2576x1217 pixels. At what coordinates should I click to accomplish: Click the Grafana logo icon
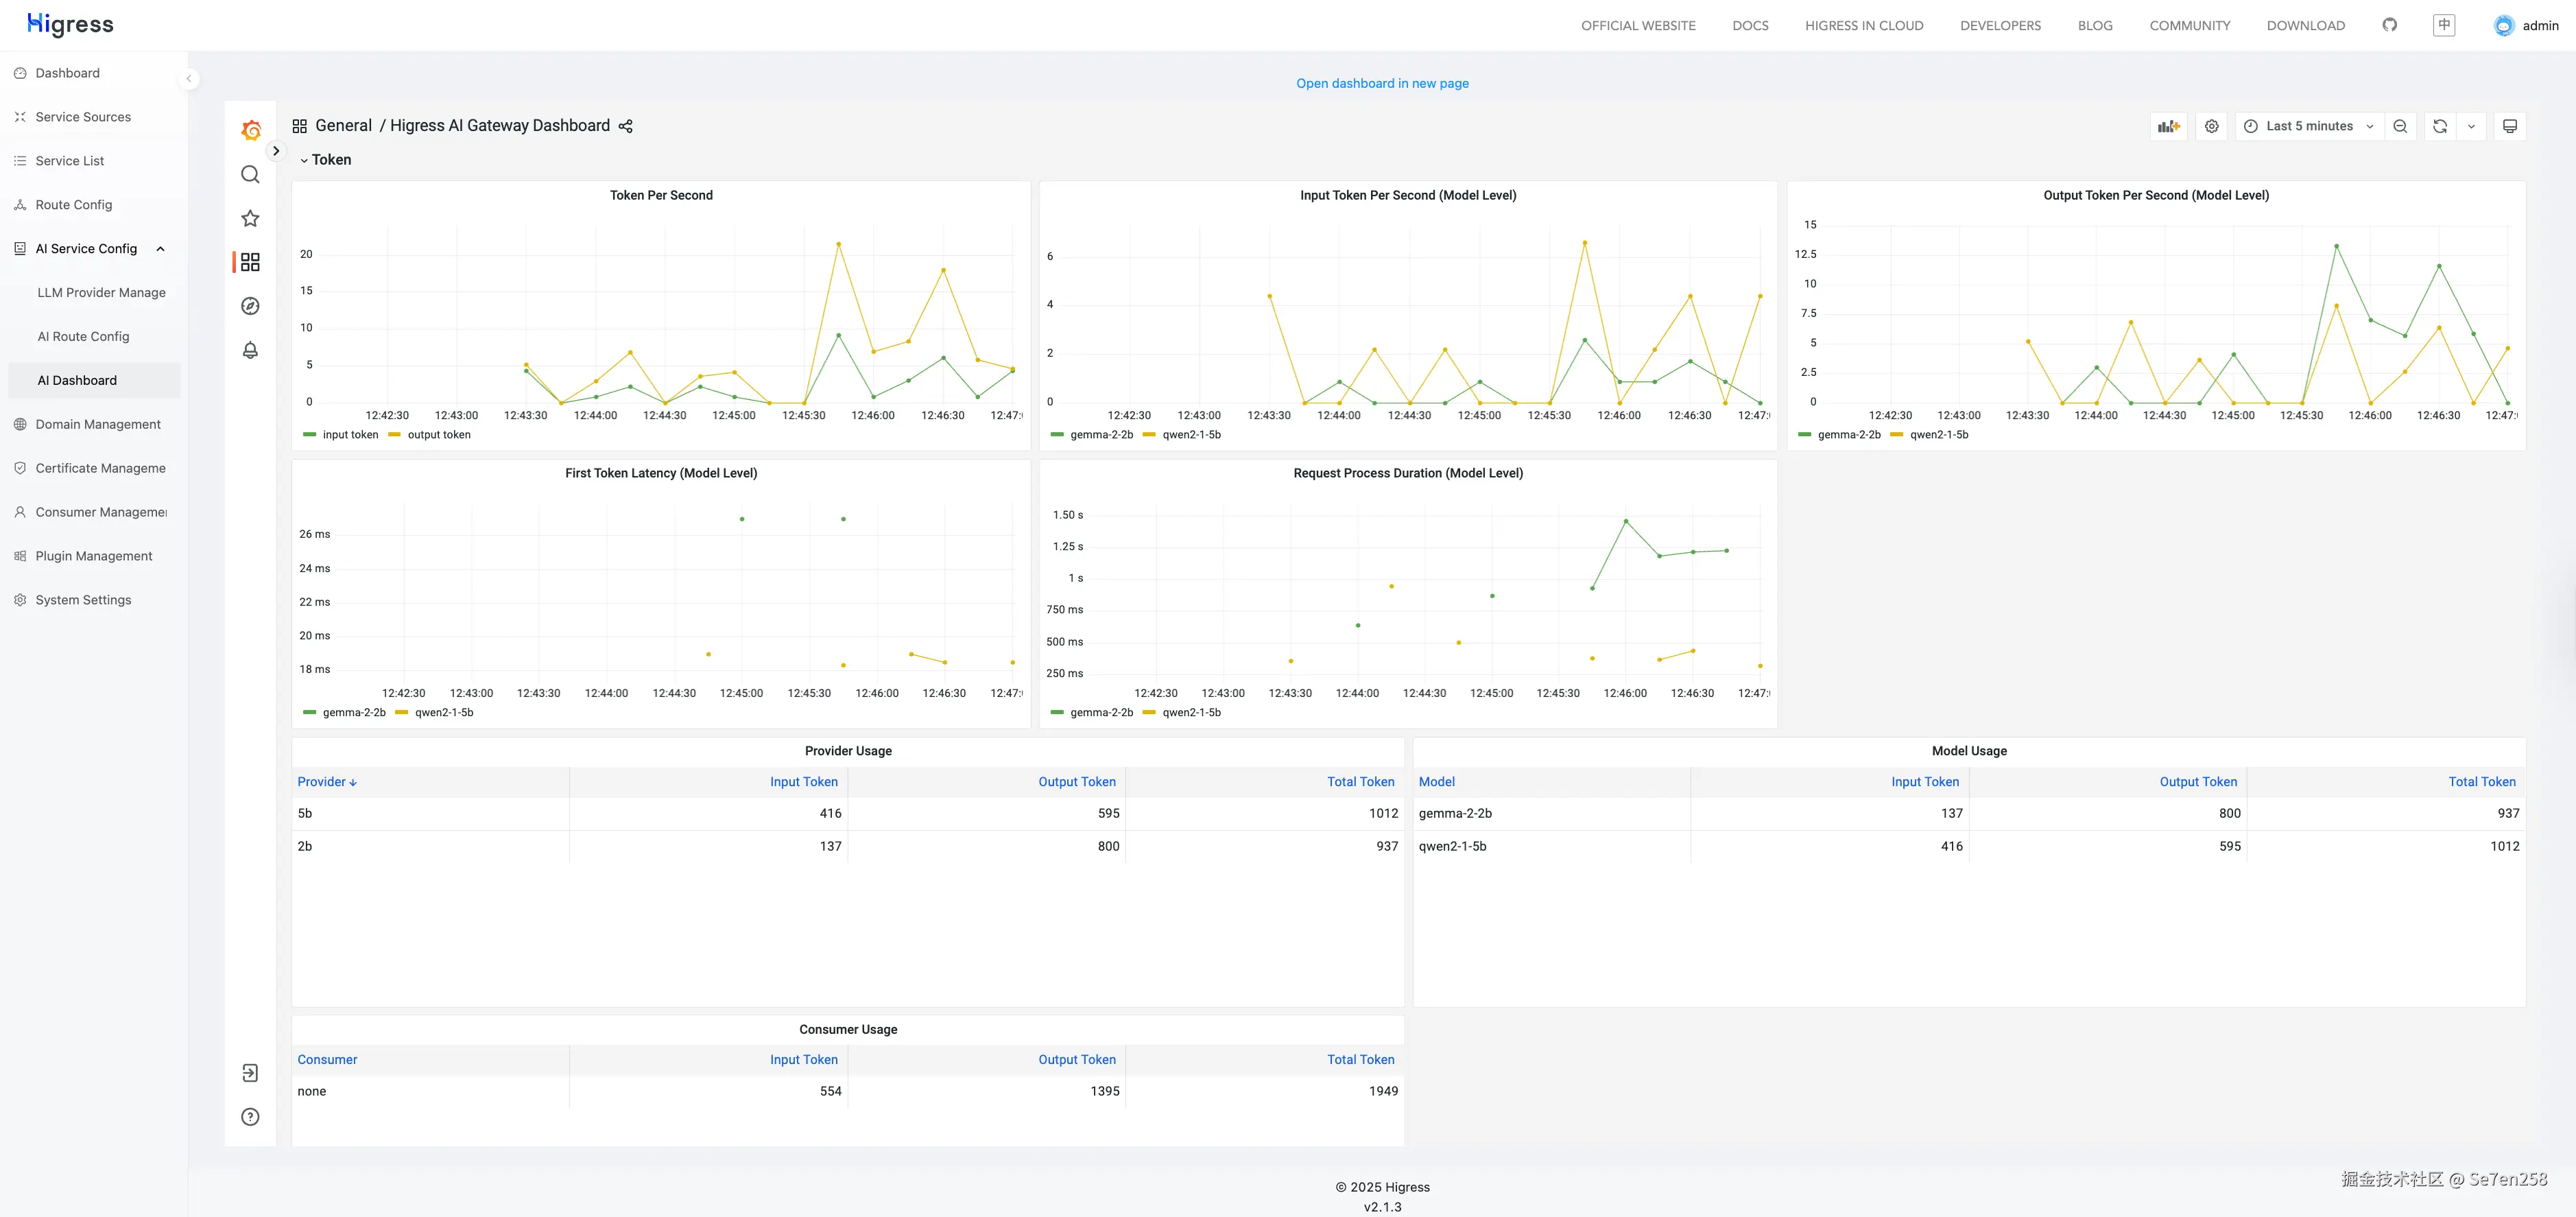[x=251, y=131]
